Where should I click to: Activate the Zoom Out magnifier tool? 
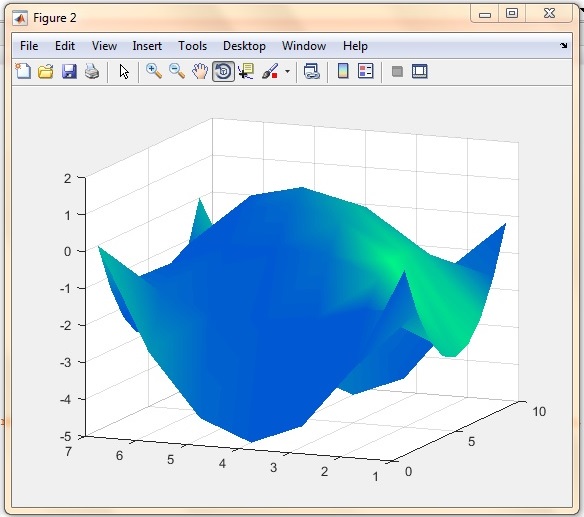click(177, 71)
